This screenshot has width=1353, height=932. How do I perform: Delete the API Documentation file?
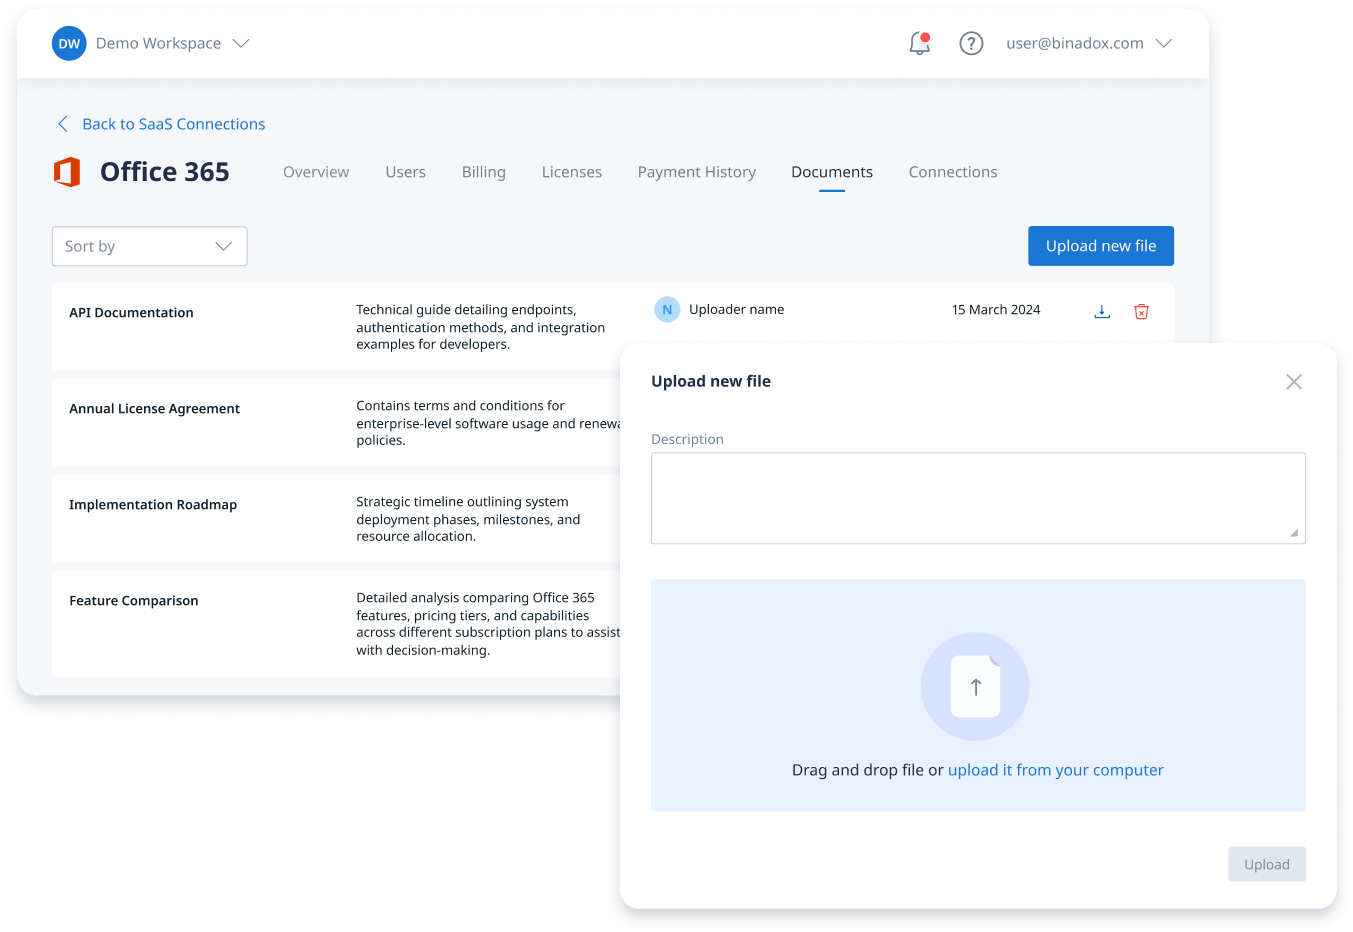pos(1141,311)
